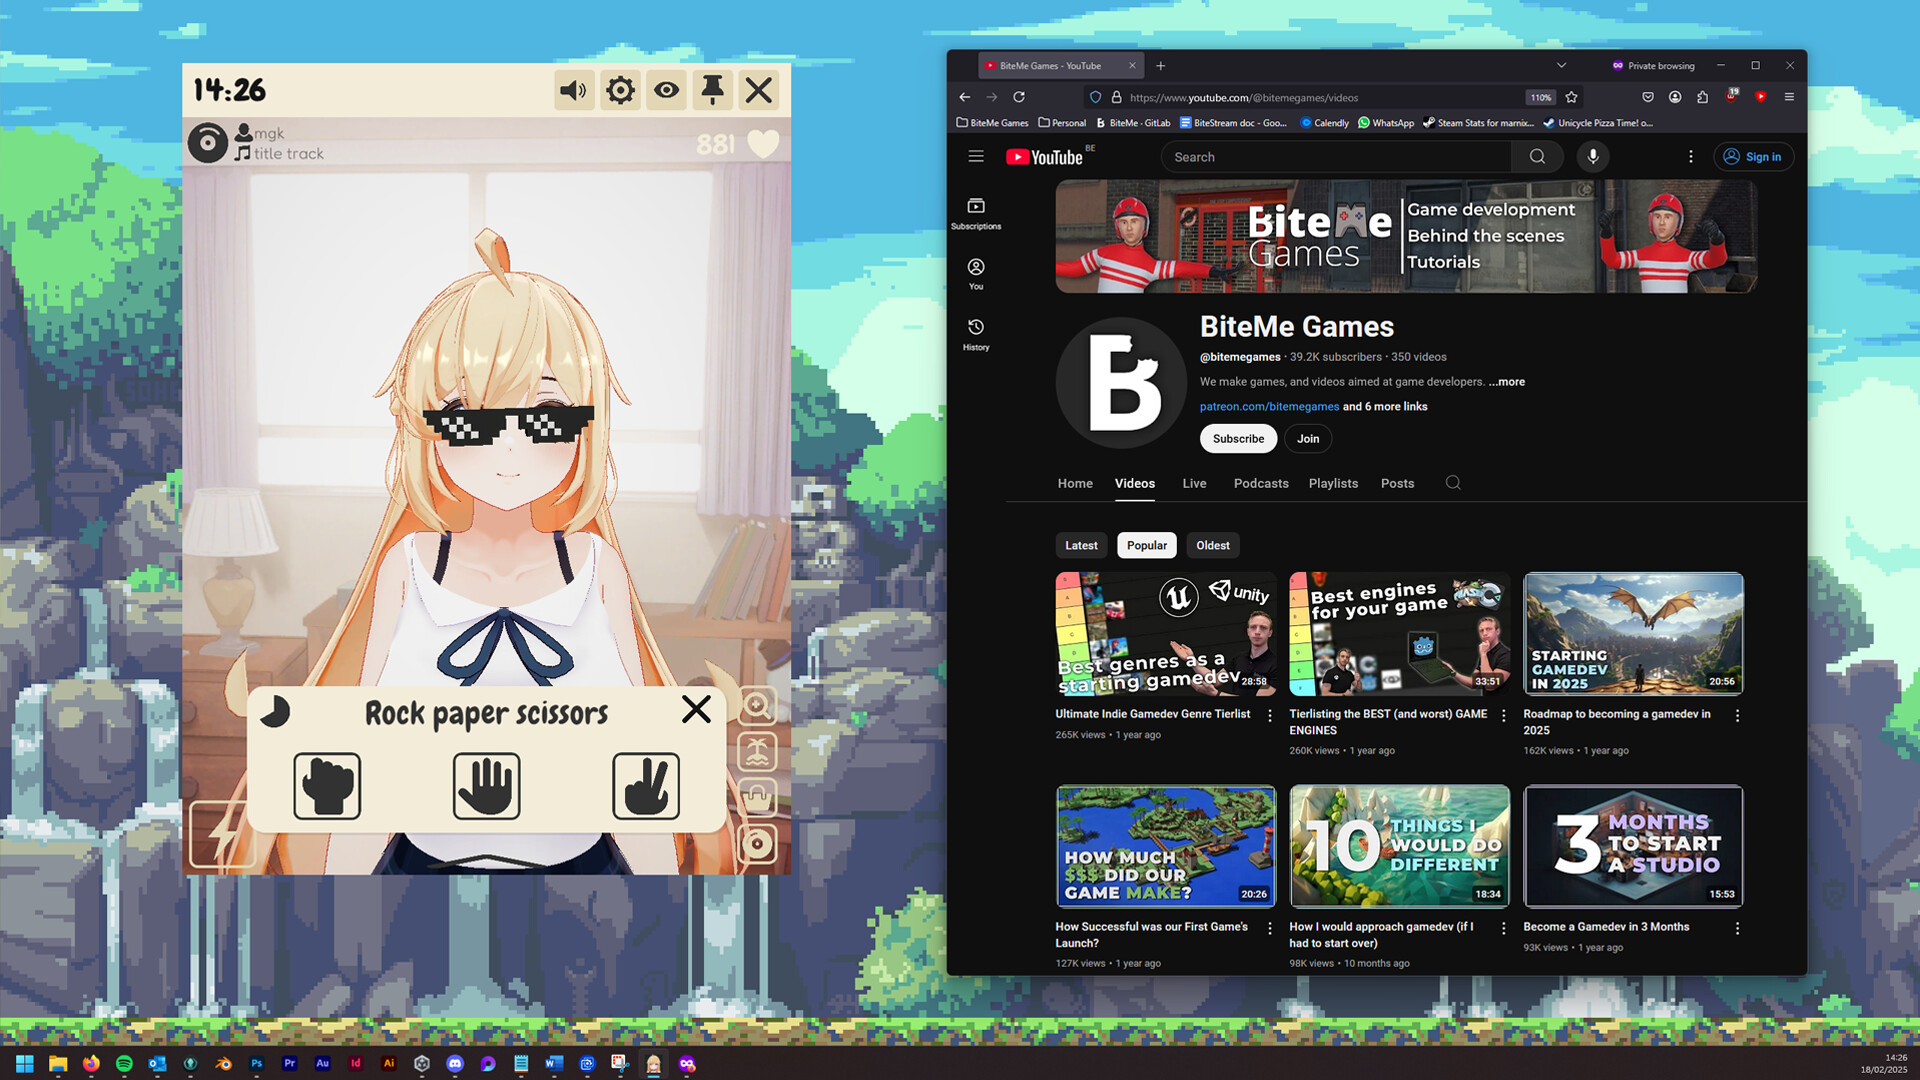Image resolution: width=1920 pixels, height=1080 pixels.
Task: Enable the Oldest video filter chip
Action: click(x=1212, y=545)
